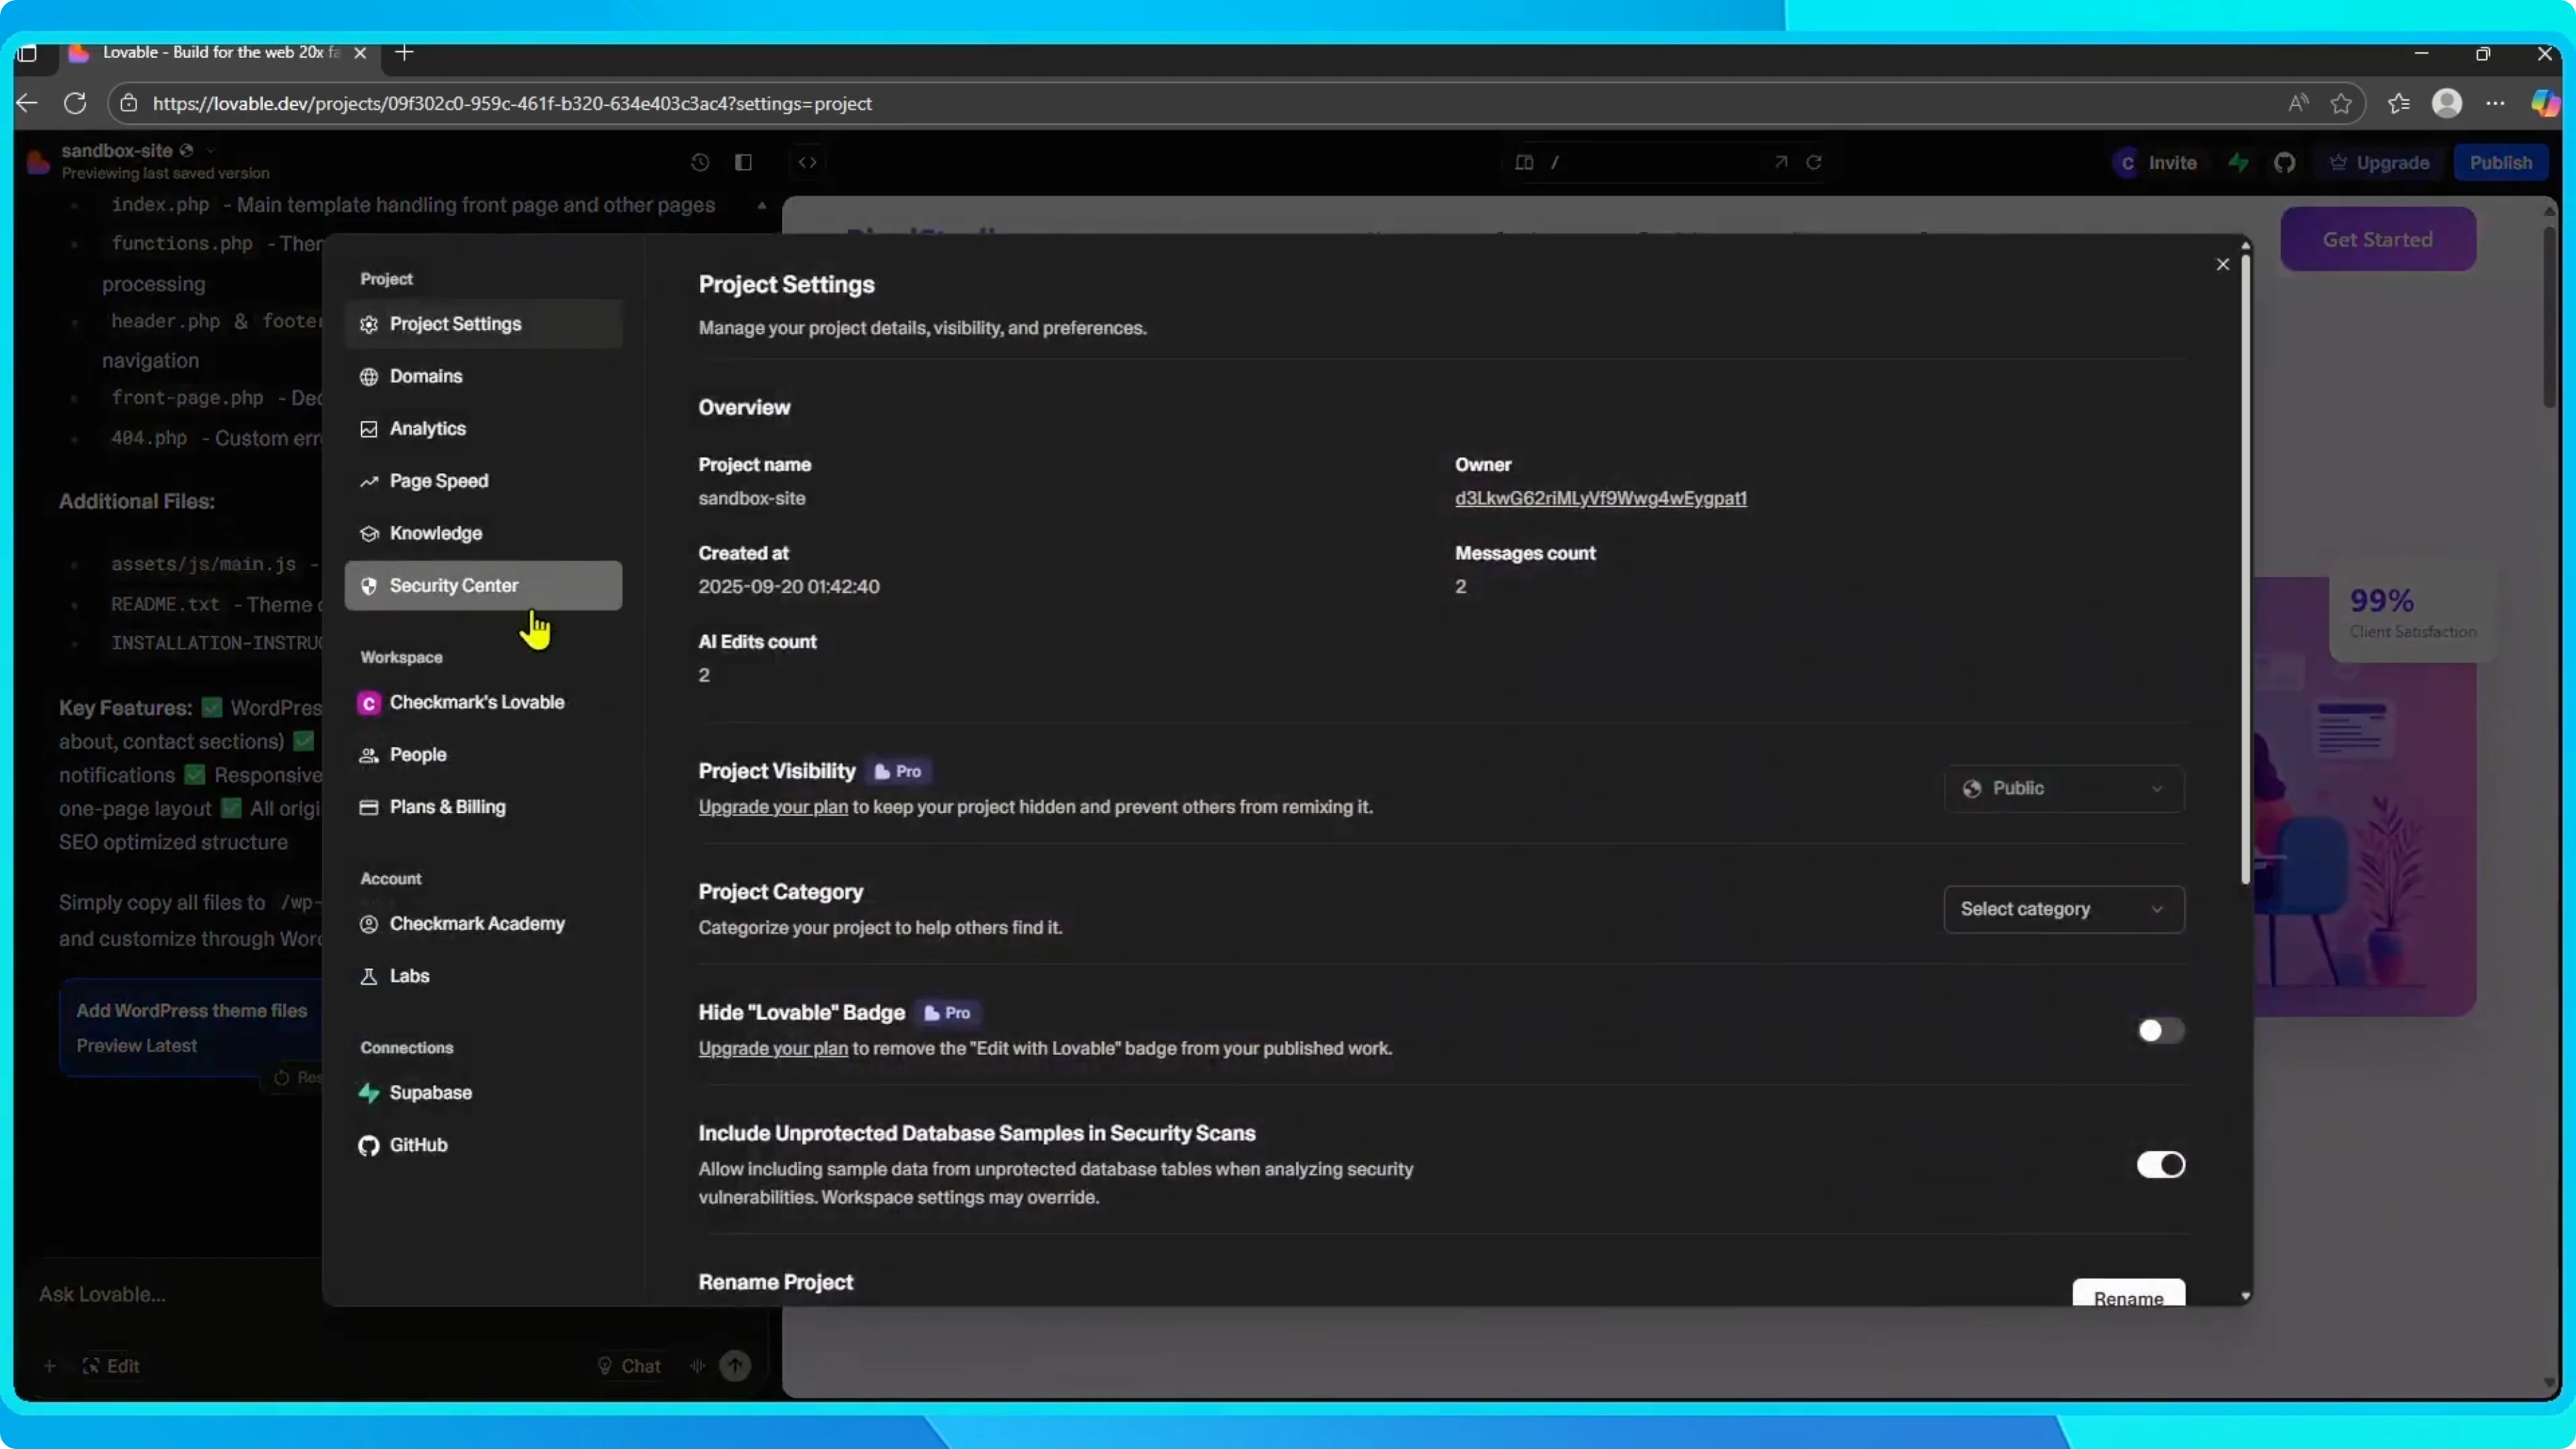
Task: Close the Project Settings dialog
Action: pyautogui.click(x=2222, y=264)
